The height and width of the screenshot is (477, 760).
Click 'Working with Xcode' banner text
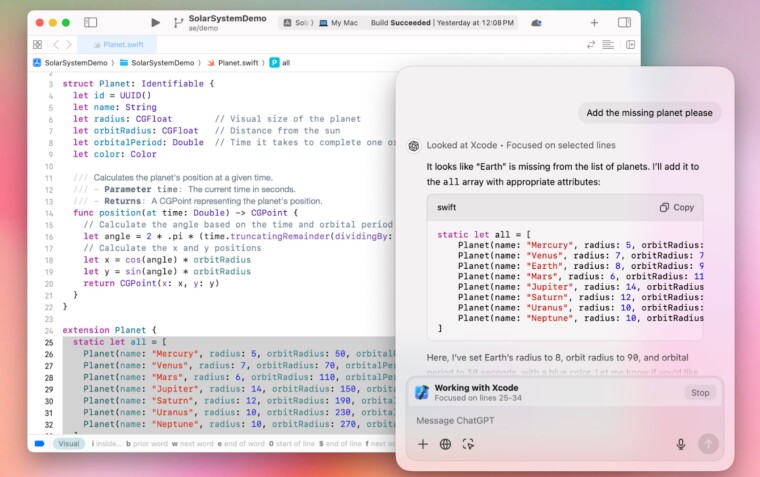tap(476, 388)
